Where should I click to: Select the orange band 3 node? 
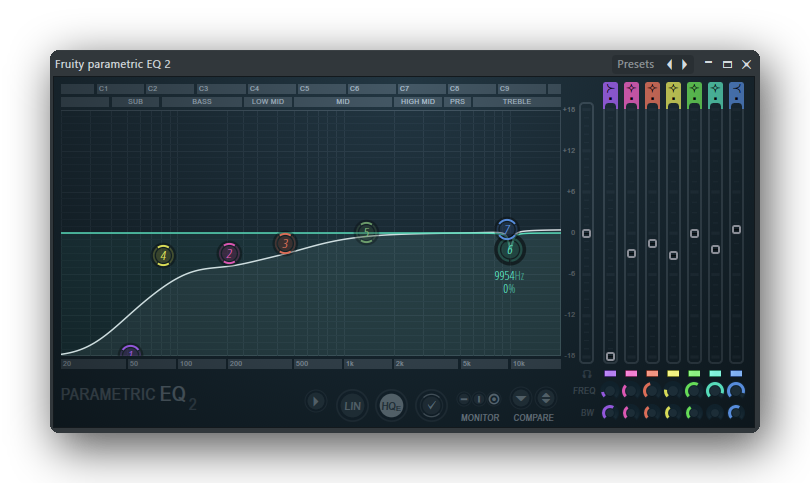[x=285, y=244]
